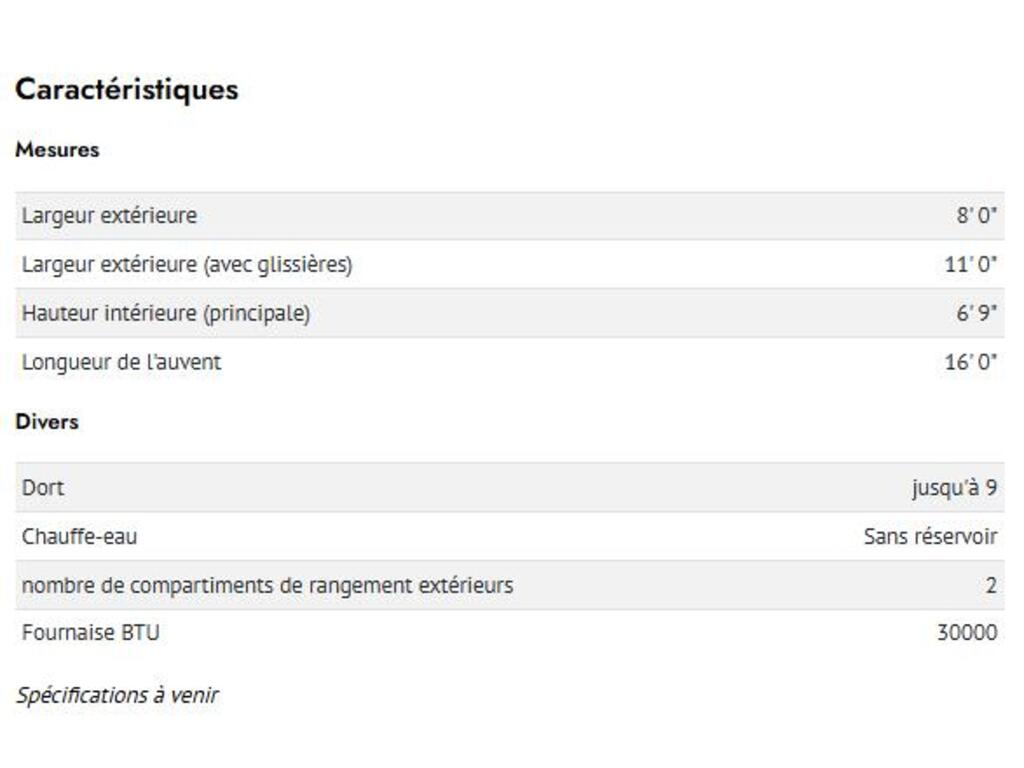Click the jusqu'à 9 value
The image size is (1024, 768).
[x=954, y=488]
